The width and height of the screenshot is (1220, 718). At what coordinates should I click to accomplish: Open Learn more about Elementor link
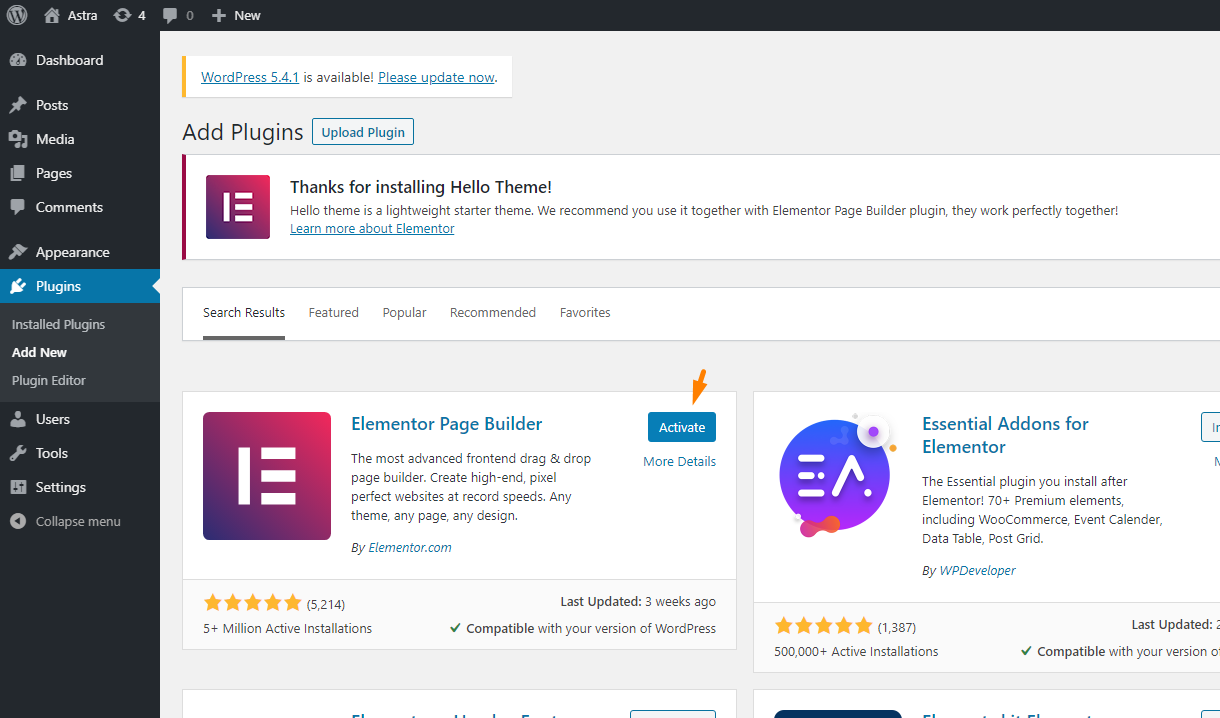372,229
